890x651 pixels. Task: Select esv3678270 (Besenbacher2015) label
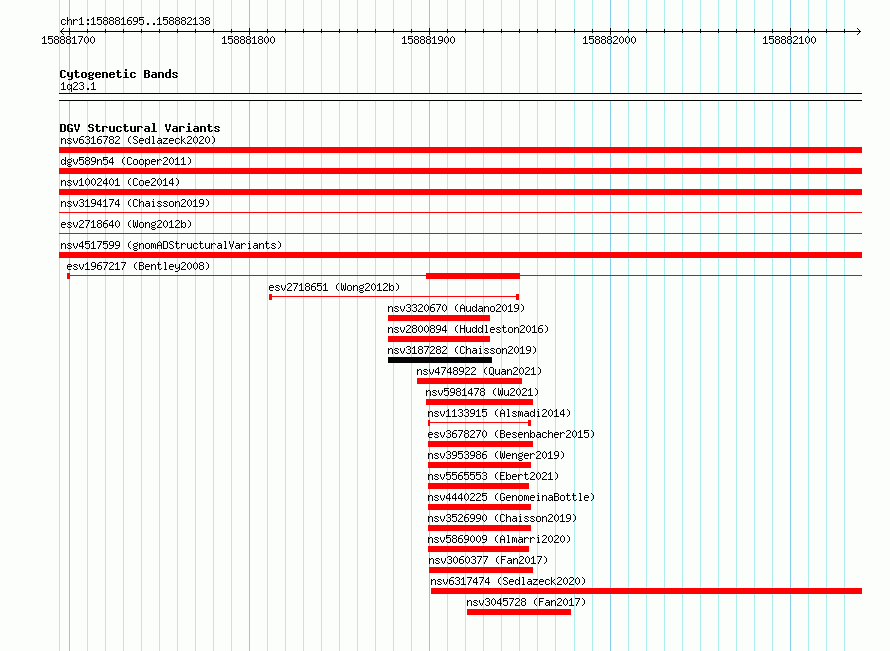511,434
